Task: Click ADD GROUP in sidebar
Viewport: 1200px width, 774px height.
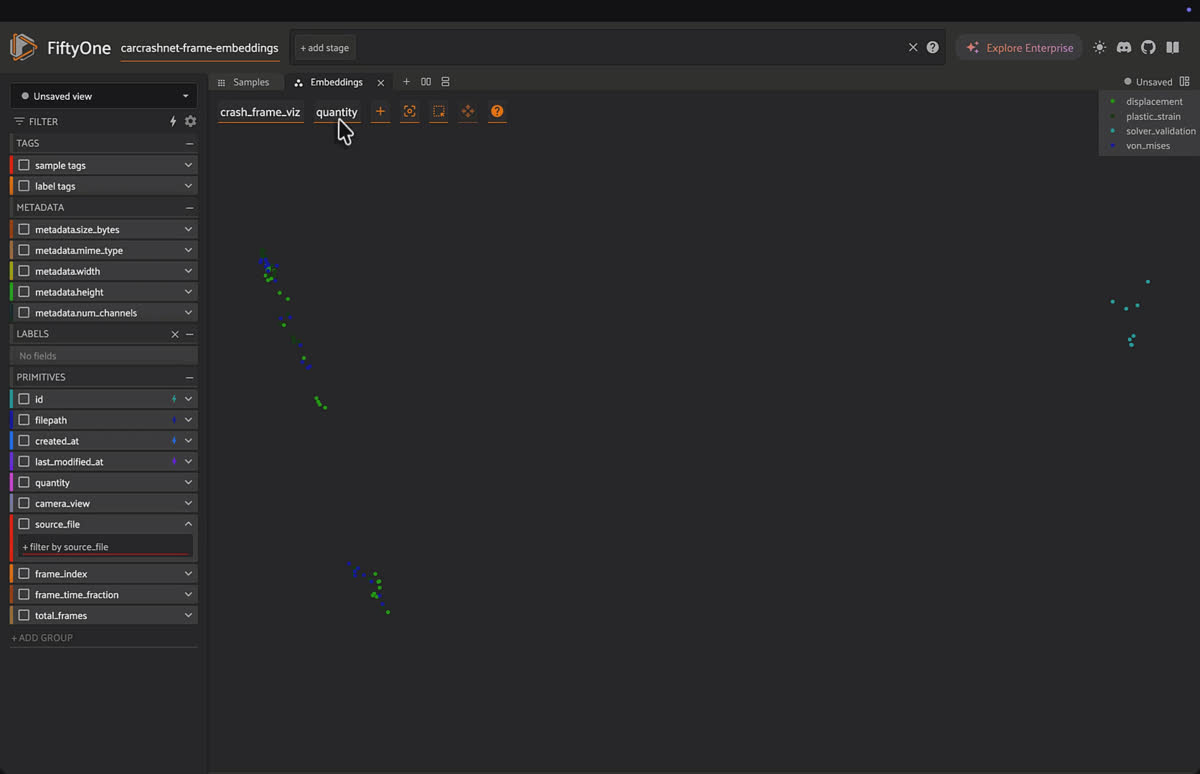Action: (x=42, y=638)
